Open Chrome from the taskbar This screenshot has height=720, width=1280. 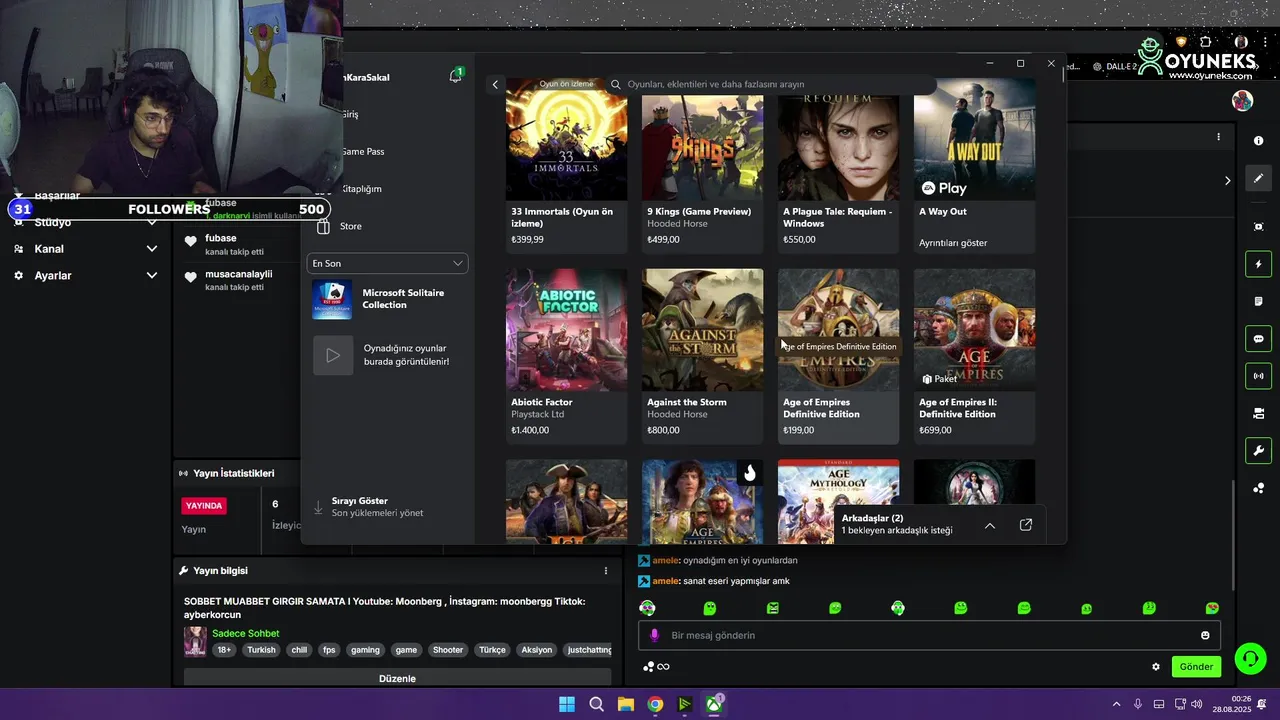click(655, 704)
